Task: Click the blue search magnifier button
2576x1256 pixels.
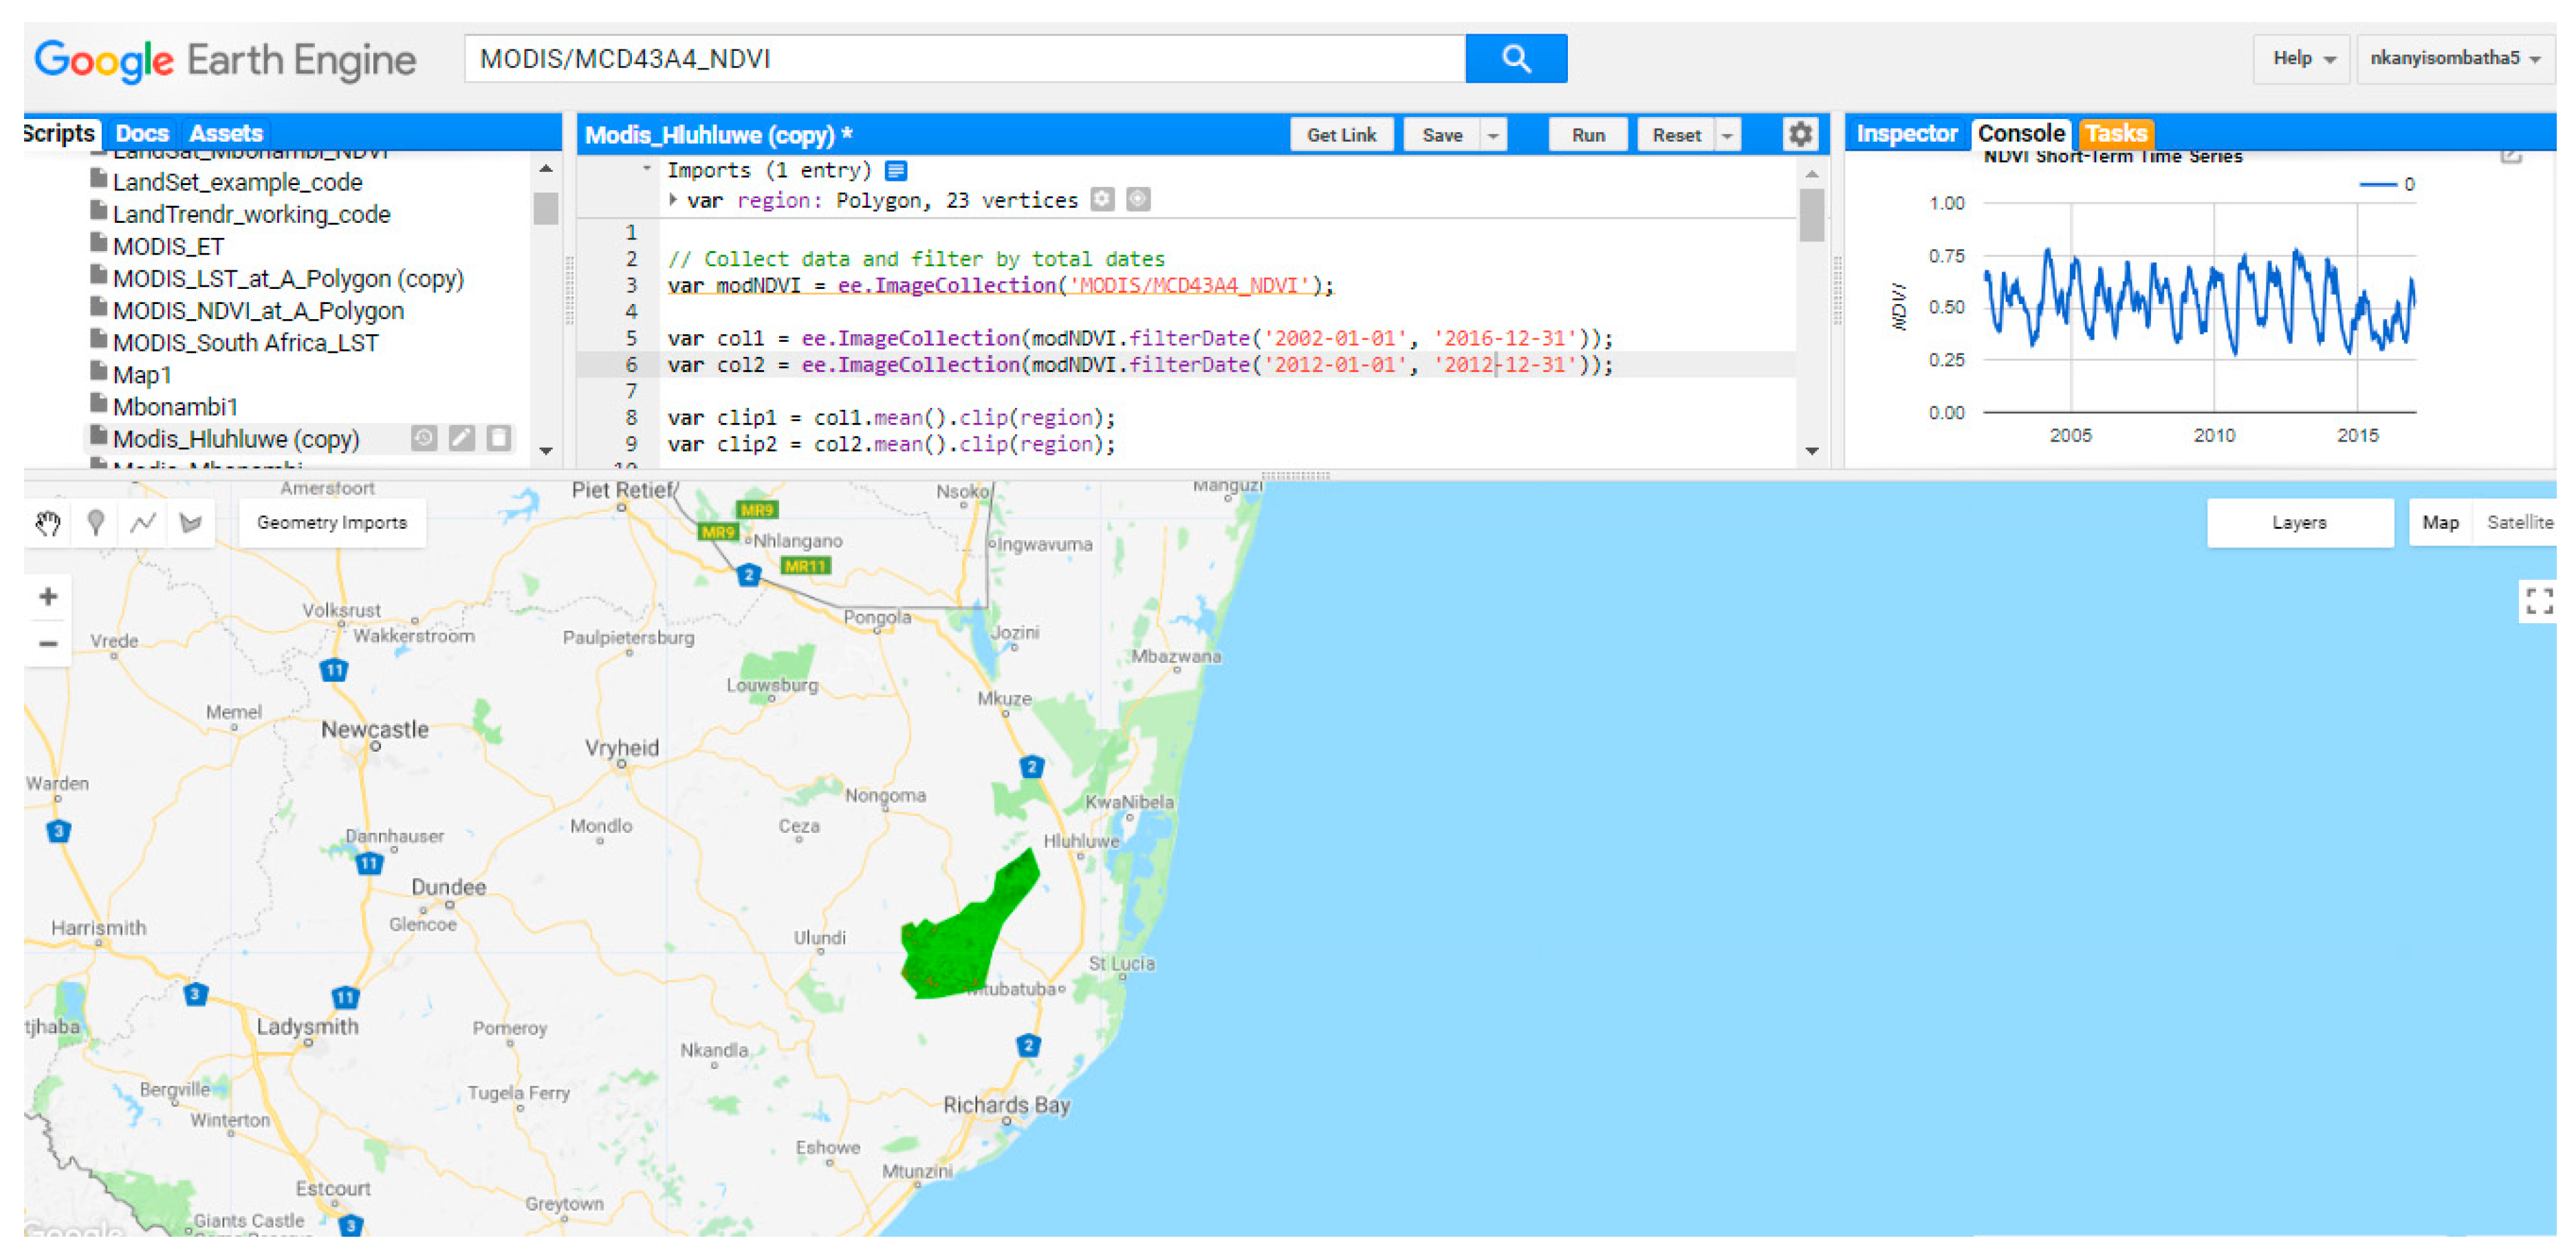Action: point(1515,59)
